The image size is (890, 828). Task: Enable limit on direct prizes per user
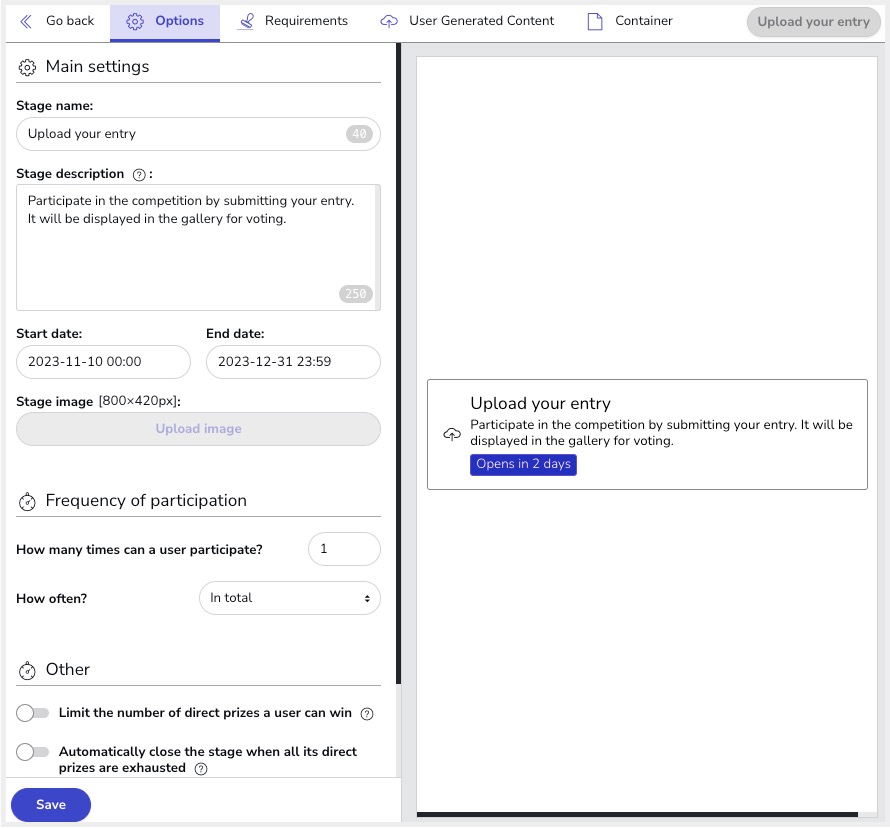(x=33, y=713)
